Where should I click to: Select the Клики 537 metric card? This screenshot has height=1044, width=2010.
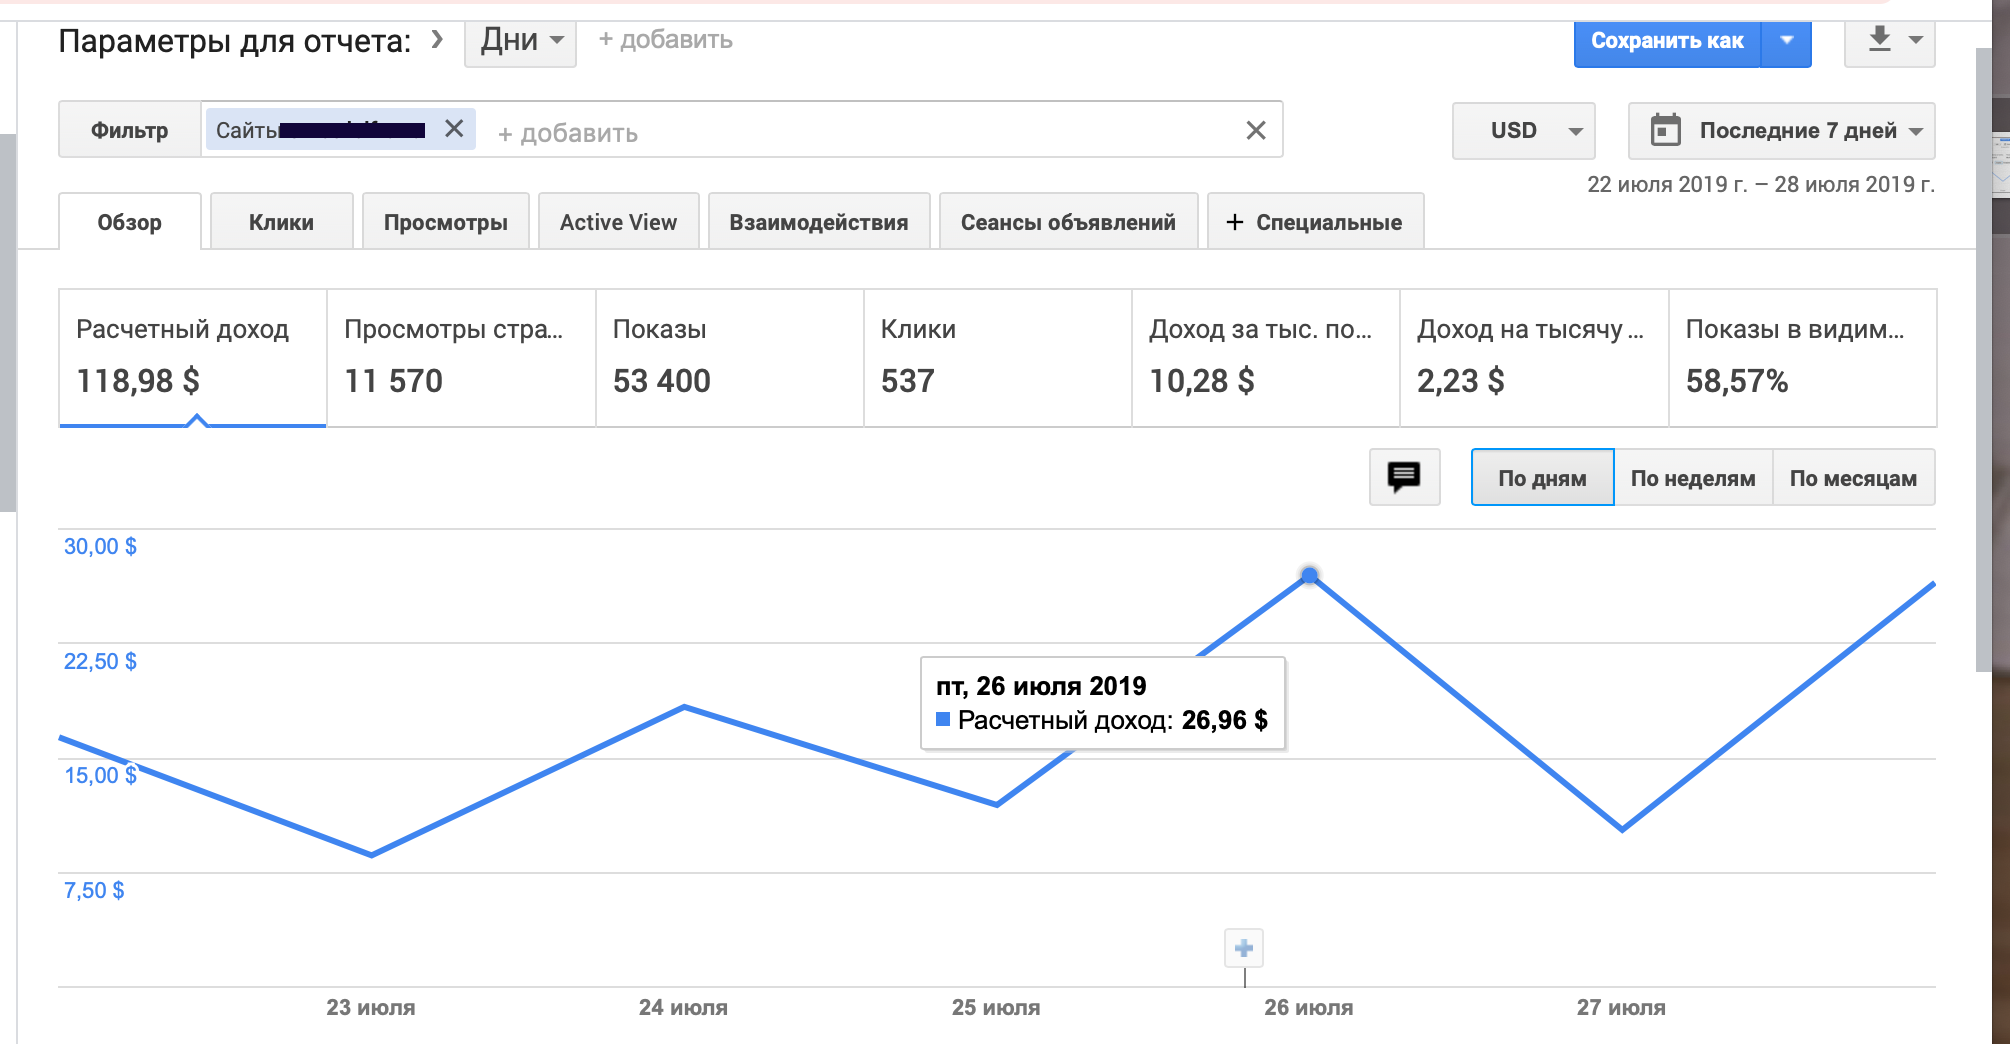pyautogui.click(x=998, y=358)
